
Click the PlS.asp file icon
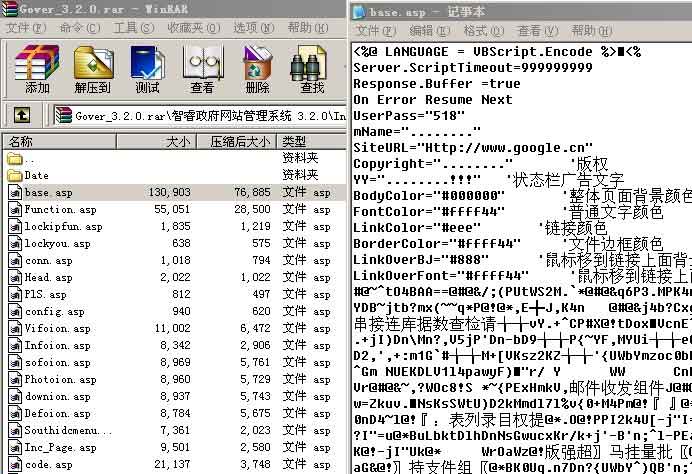(x=15, y=294)
